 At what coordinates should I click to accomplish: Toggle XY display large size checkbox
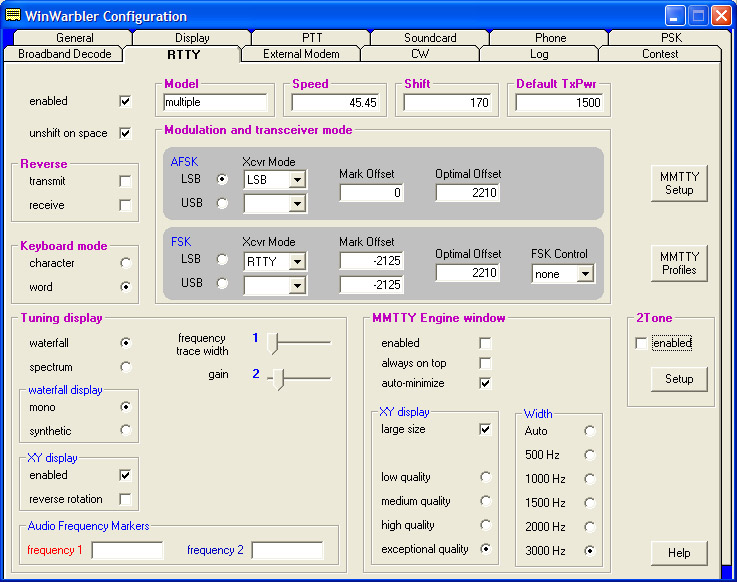[x=485, y=429]
